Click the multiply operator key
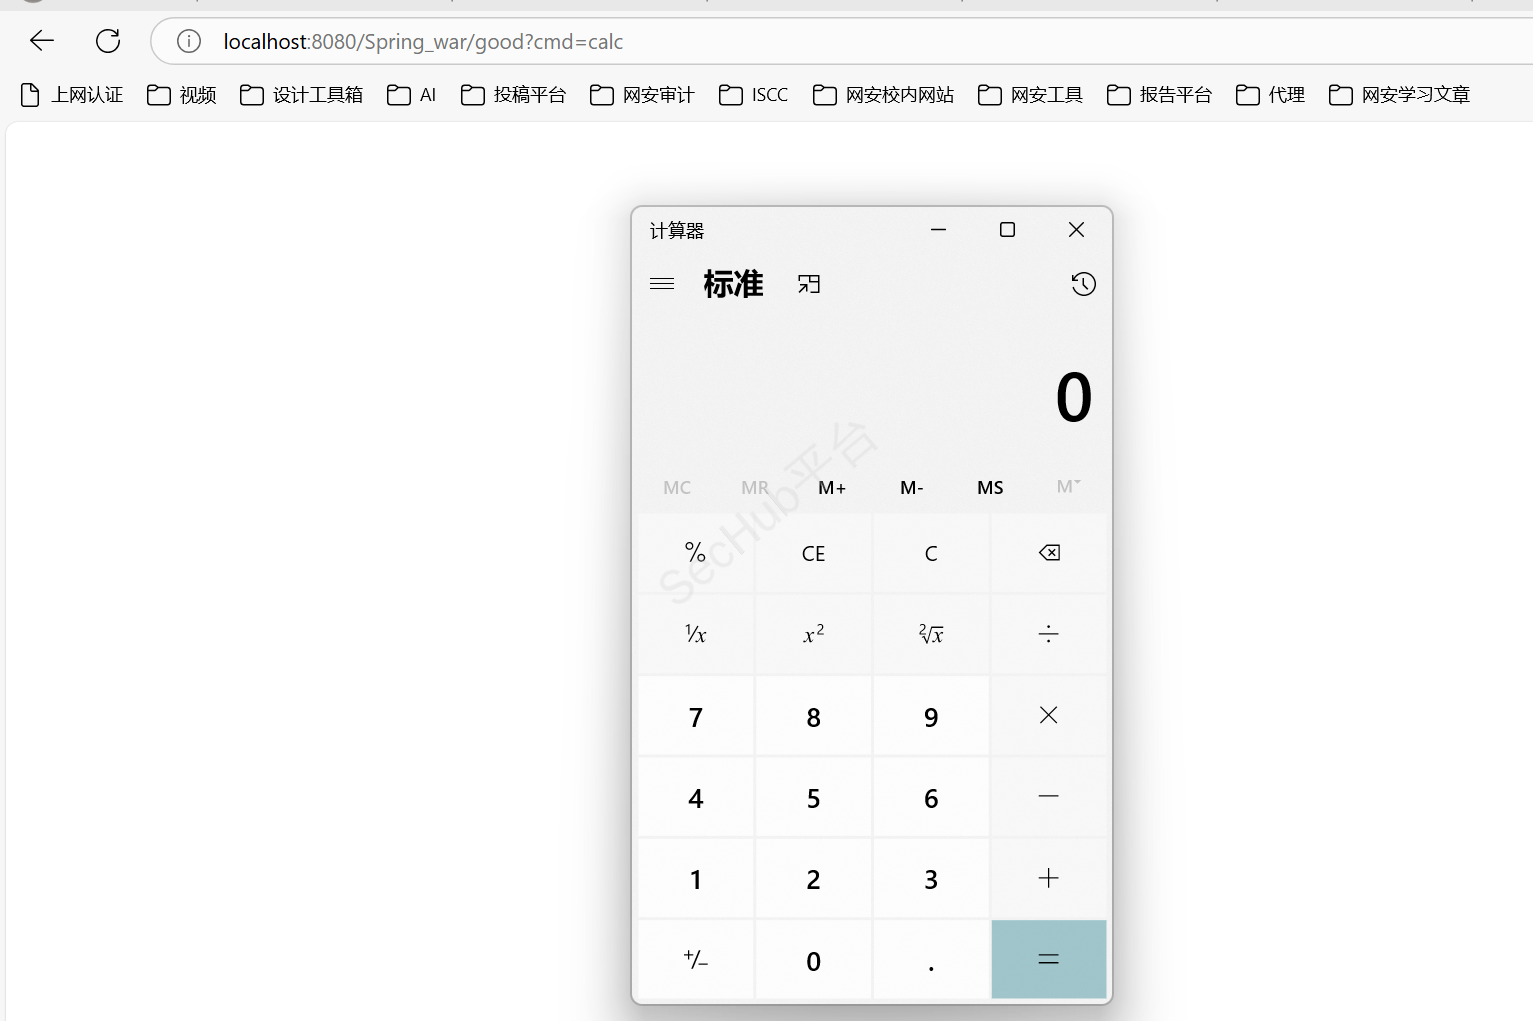Viewport: 1533px width, 1021px height. tap(1048, 716)
